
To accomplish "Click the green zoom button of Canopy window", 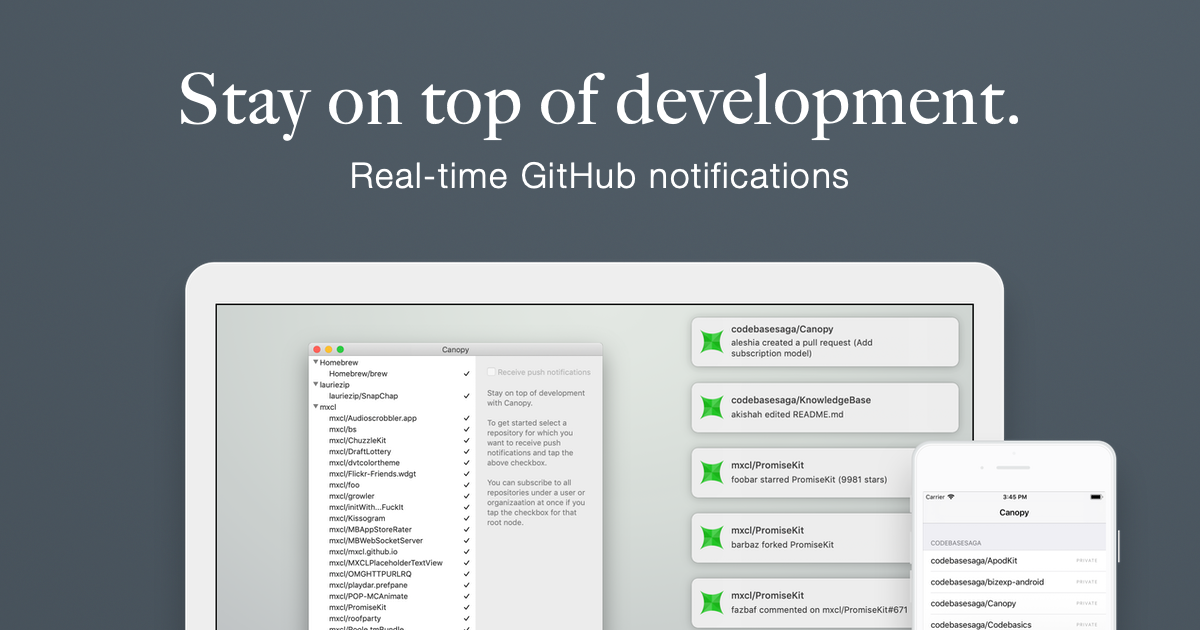I will [x=340, y=349].
